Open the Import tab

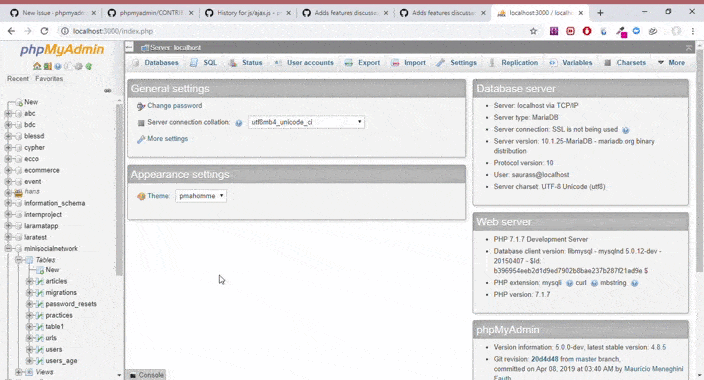[x=408, y=63]
